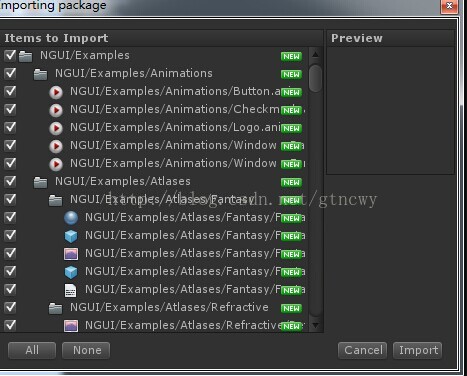The image size is (467, 376).
Task: Toggle checkbox for the Fantasy text document row
Action: point(10,289)
